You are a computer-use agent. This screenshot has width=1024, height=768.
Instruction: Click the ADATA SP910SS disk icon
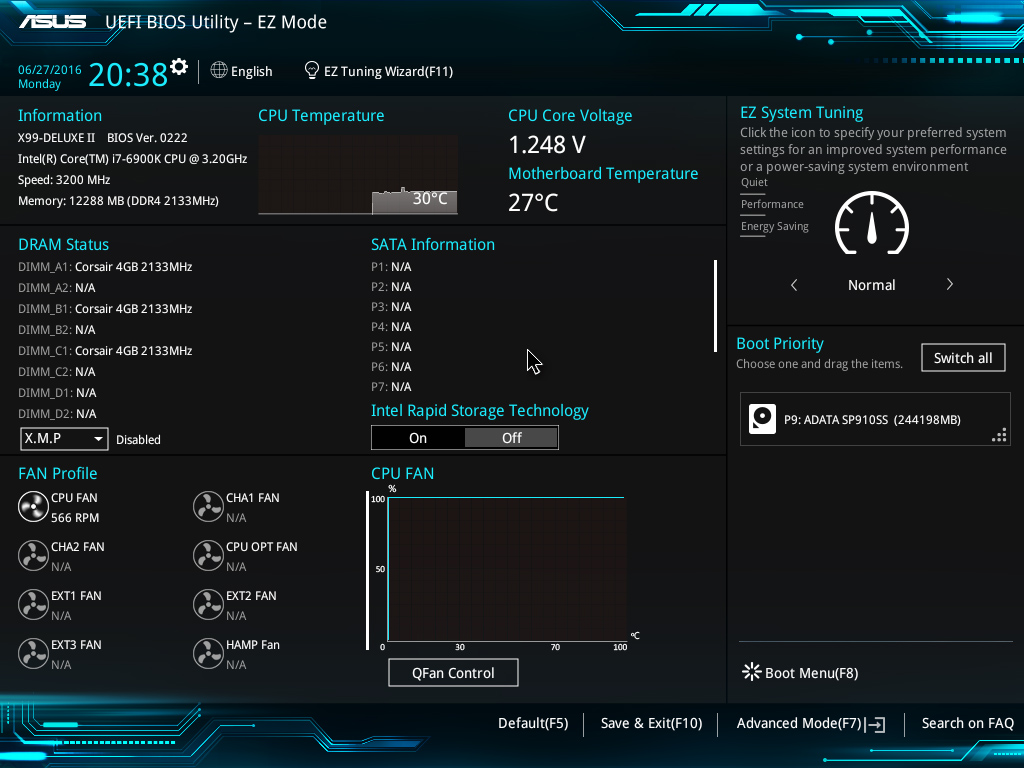coord(762,419)
